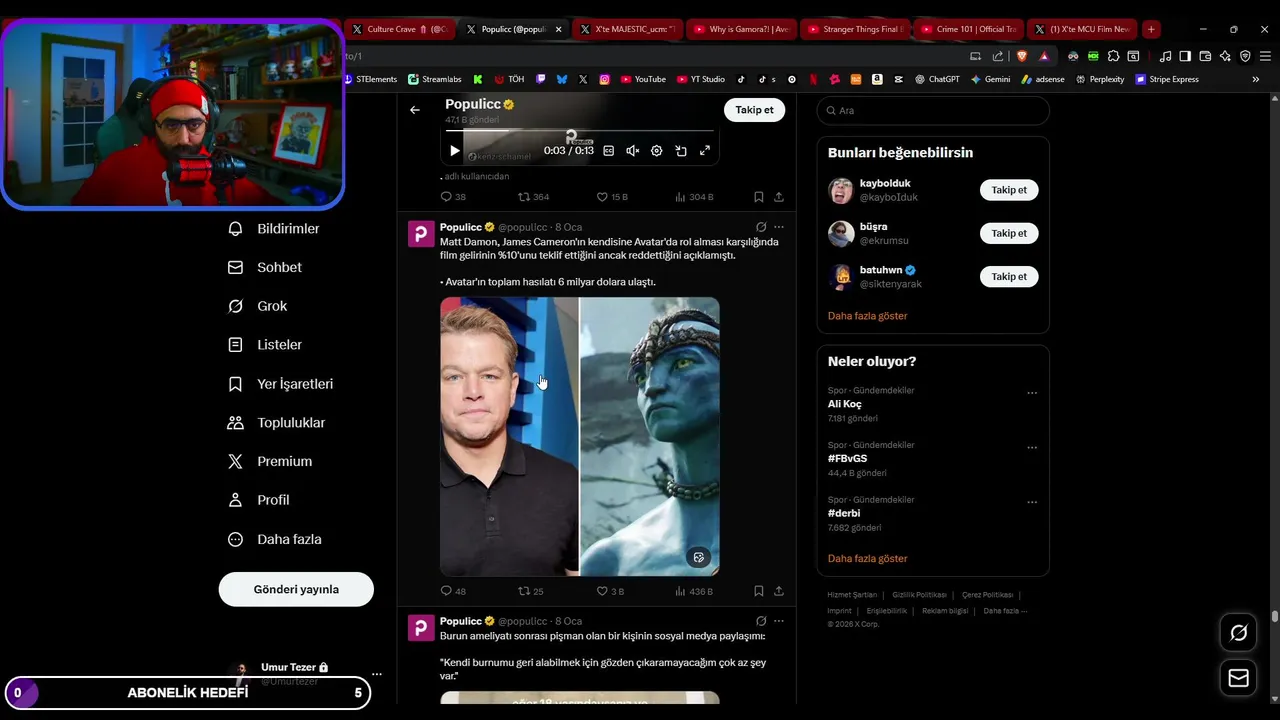Reply to the Avatar post with 48 comments

tap(453, 591)
